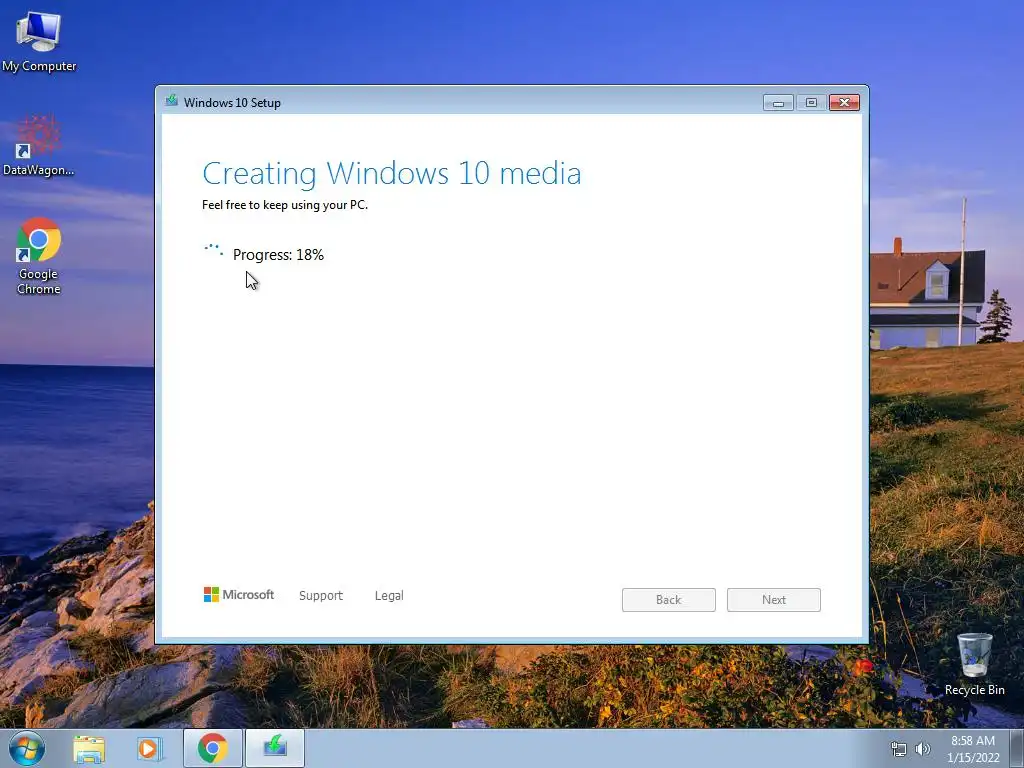
Task: Click the Windows 10 Setup title bar icon
Action: [172, 101]
